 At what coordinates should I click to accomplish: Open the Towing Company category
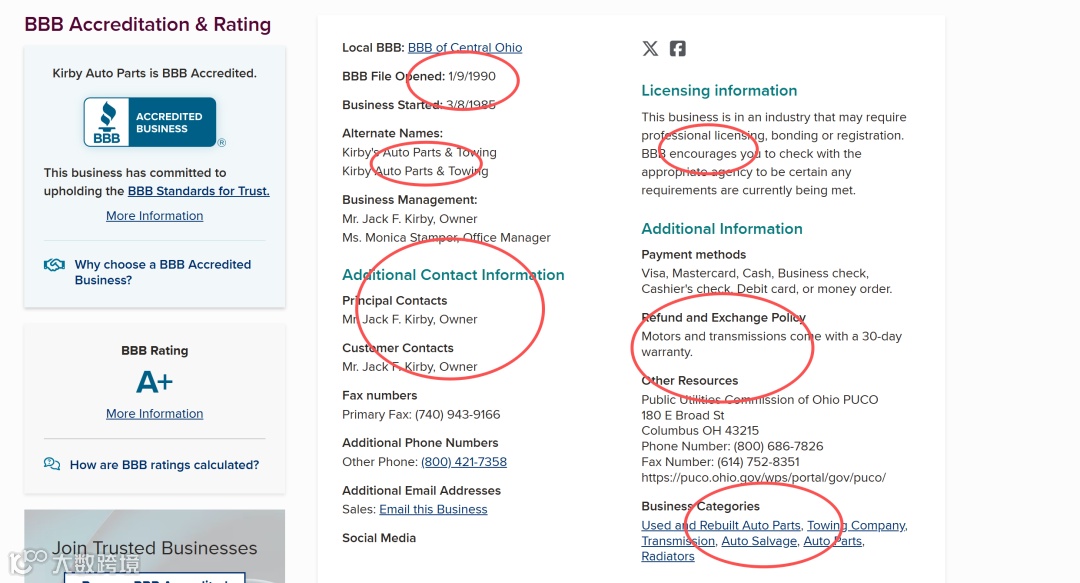(856, 525)
